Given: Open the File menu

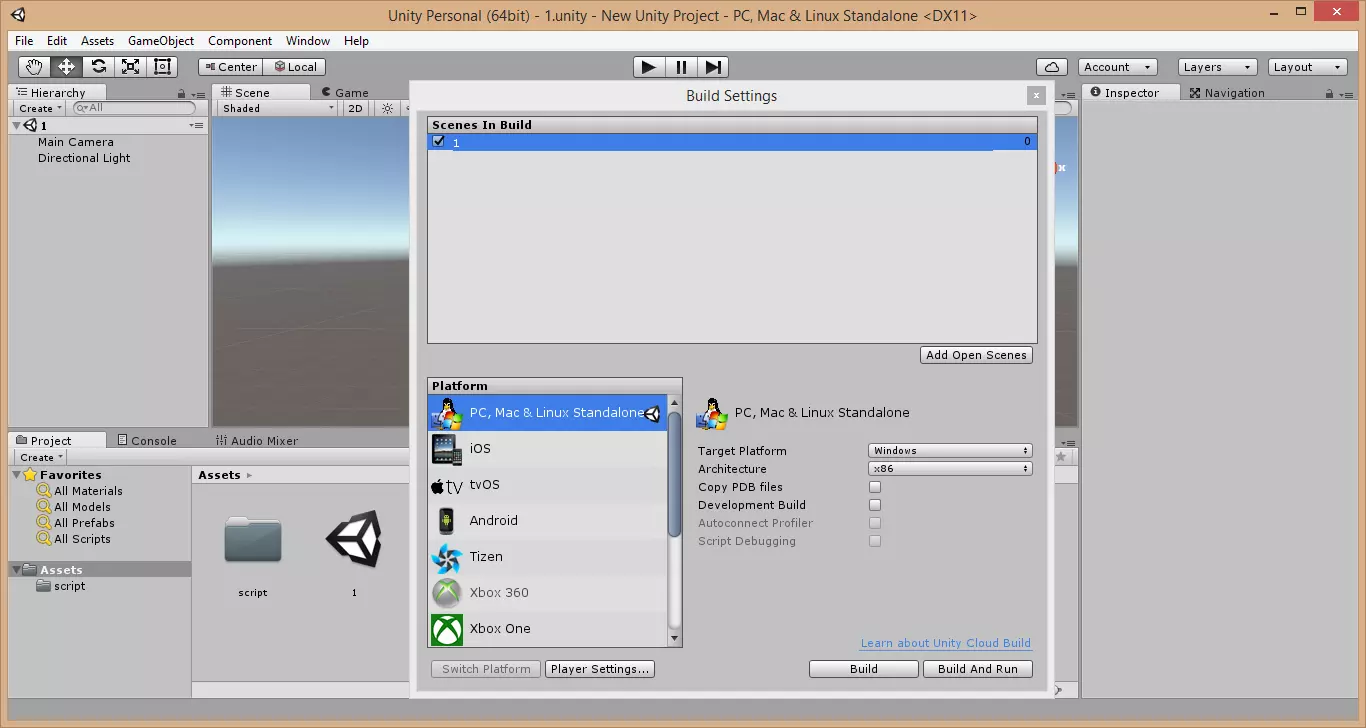Looking at the screenshot, I should [x=24, y=41].
